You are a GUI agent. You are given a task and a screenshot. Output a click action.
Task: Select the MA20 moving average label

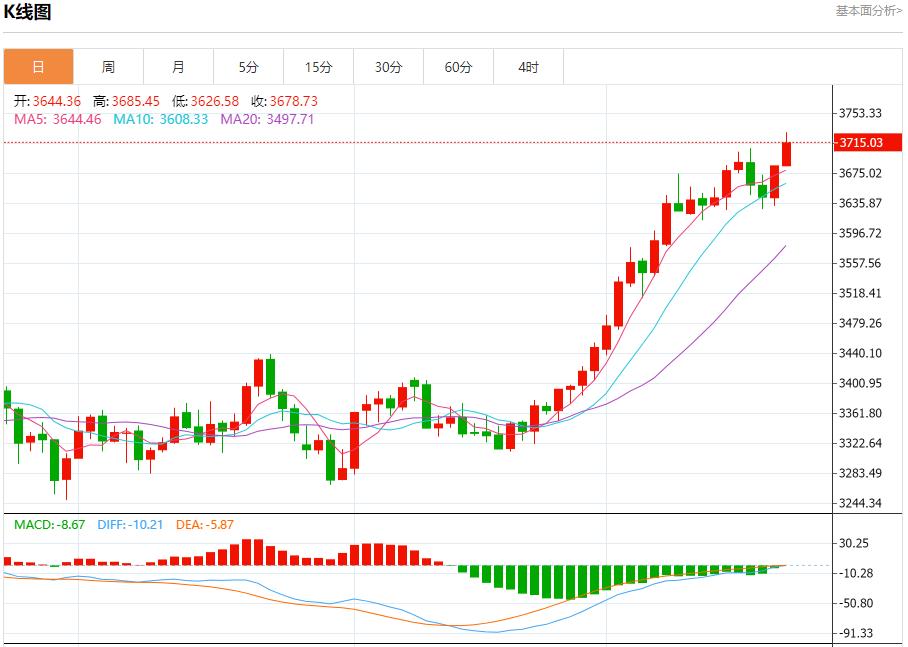point(240,119)
